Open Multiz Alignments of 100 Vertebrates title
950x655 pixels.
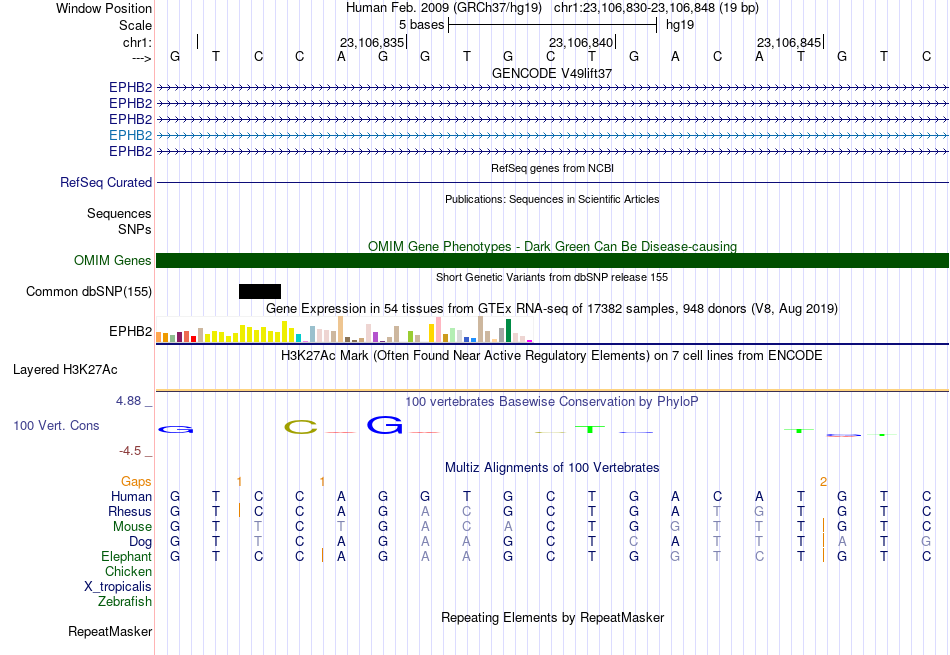point(552,468)
